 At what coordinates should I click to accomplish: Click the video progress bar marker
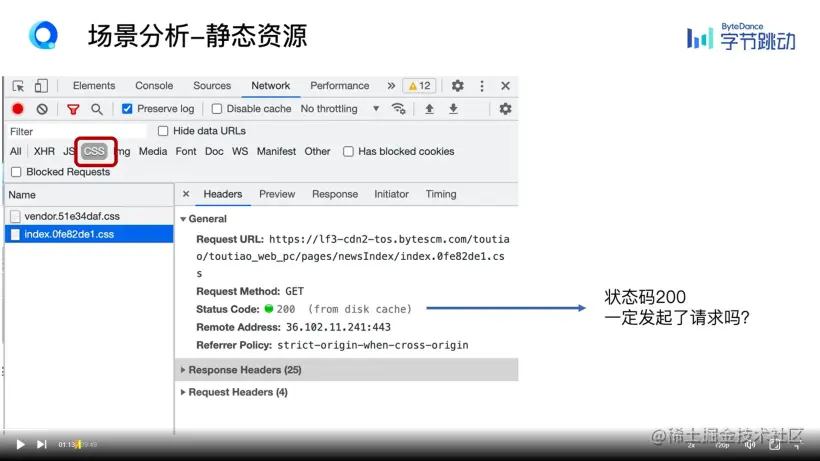pyautogui.click(x=79, y=444)
